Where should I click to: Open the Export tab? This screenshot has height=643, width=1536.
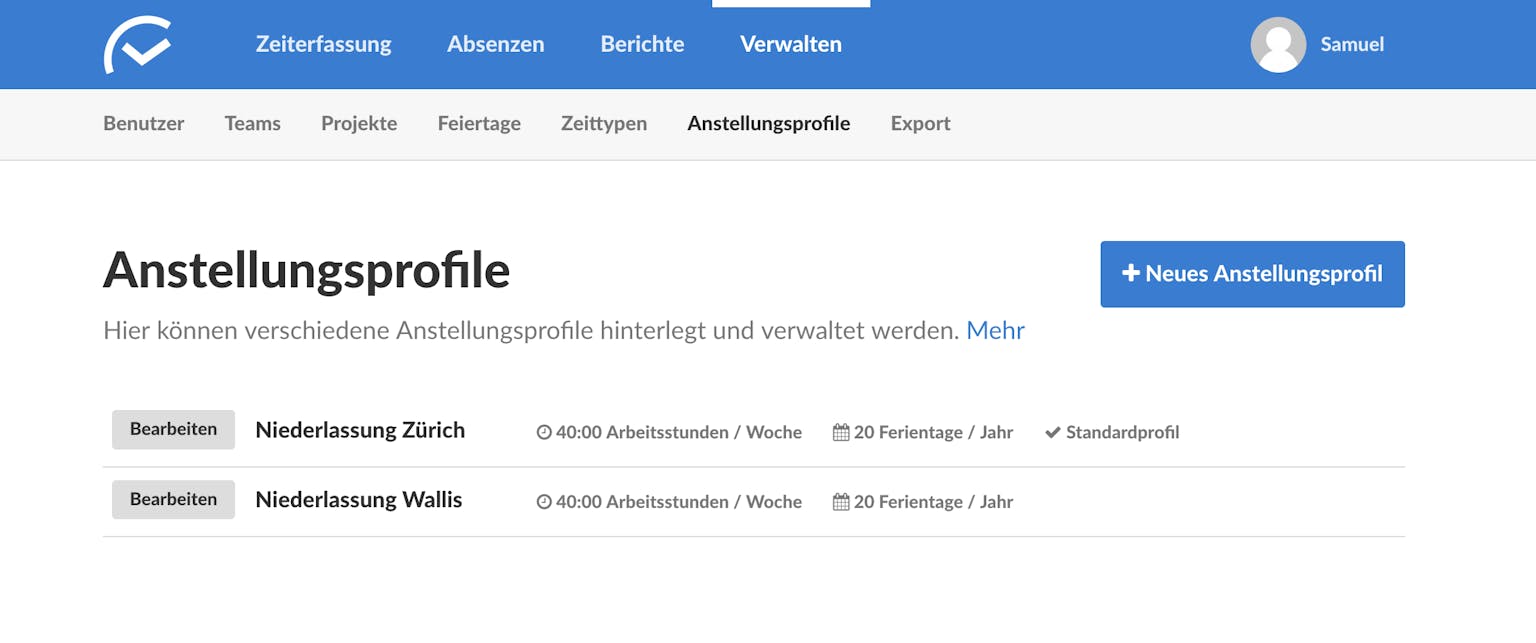point(921,123)
